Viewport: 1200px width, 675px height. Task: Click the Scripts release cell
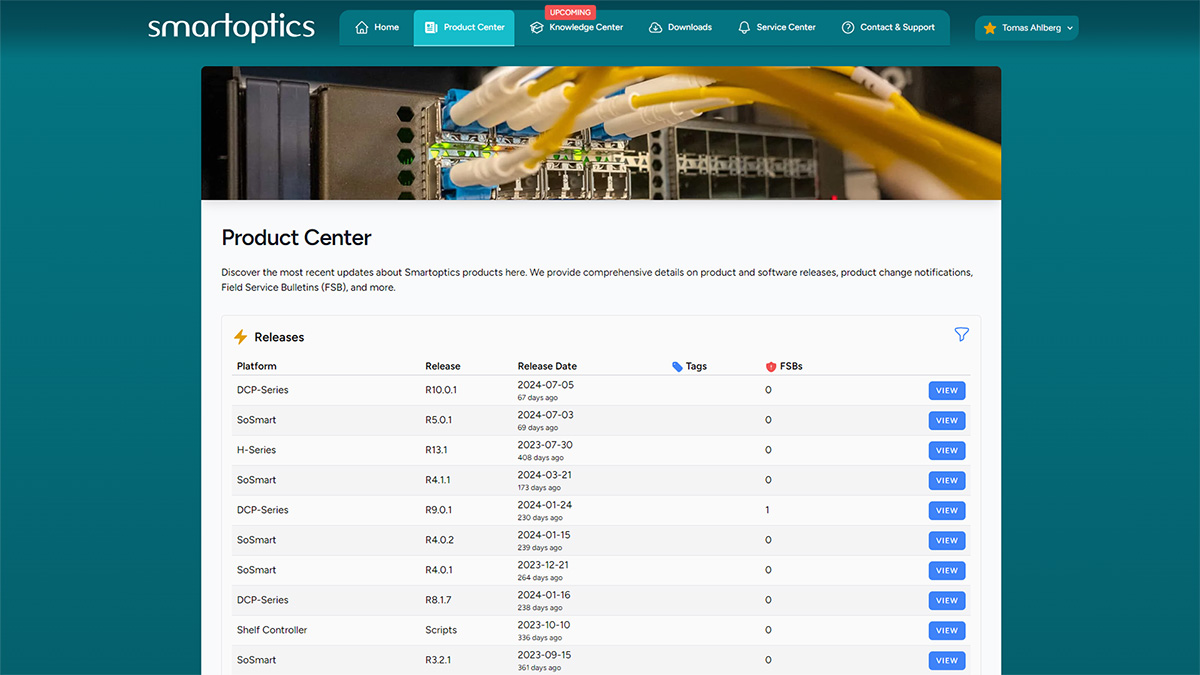(441, 630)
